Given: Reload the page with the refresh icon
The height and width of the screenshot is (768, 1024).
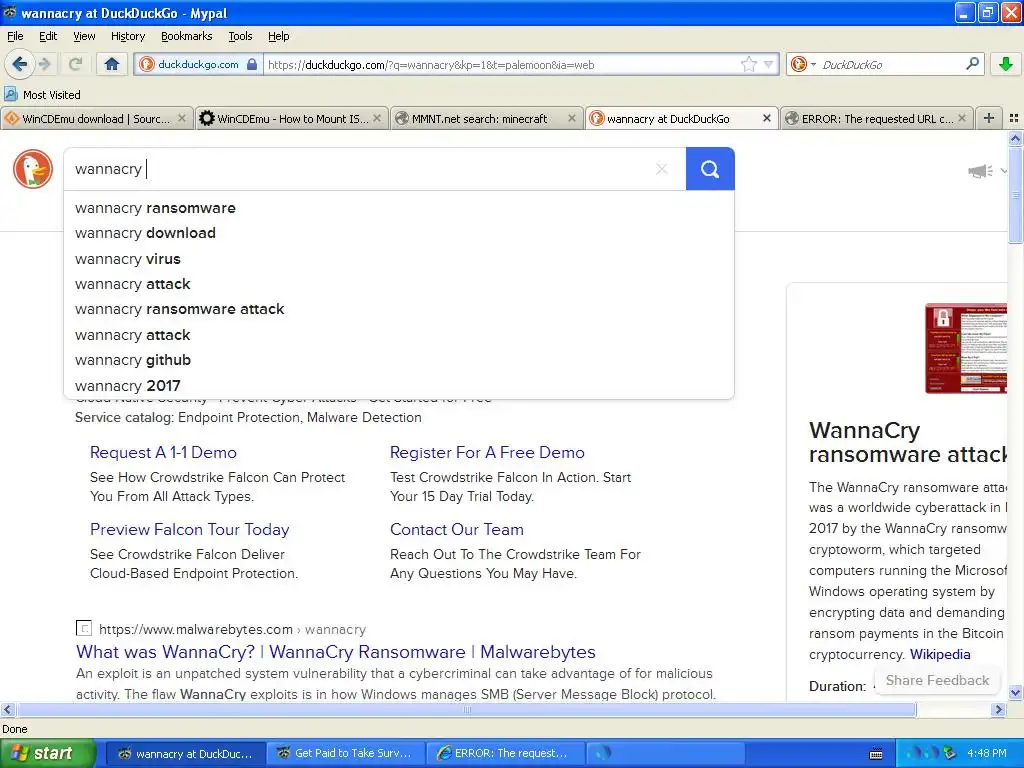Looking at the screenshot, I should (x=75, y=64).
